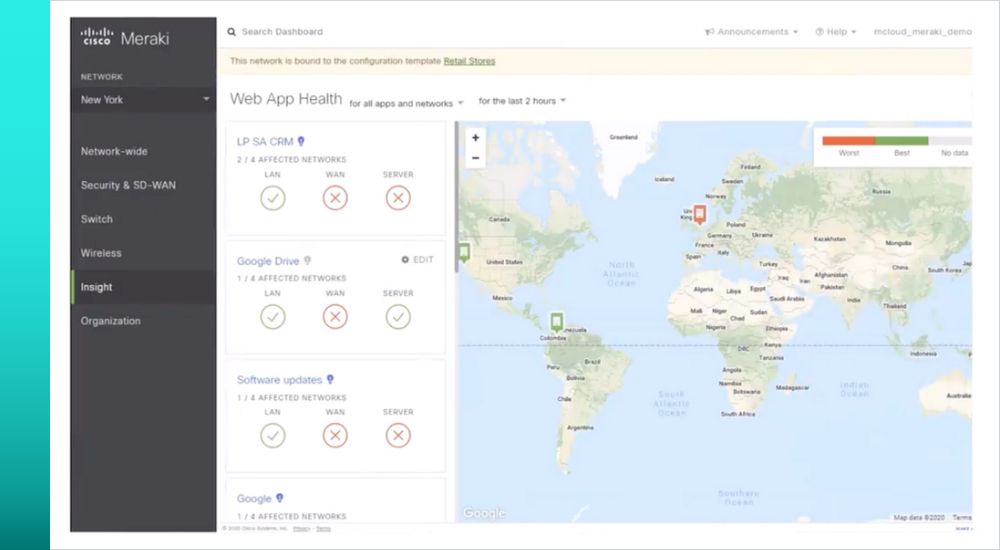Click LP SA CRM LAN check status icon

pos(272,198)
